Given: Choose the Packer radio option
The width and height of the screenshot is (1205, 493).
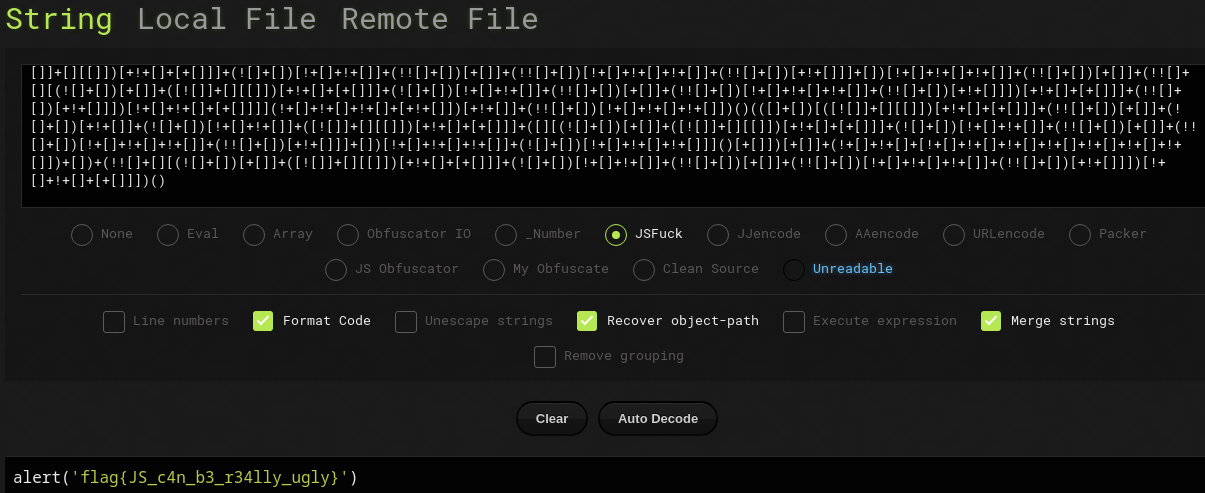Looking at the screenshot, I should [1080, 234].
